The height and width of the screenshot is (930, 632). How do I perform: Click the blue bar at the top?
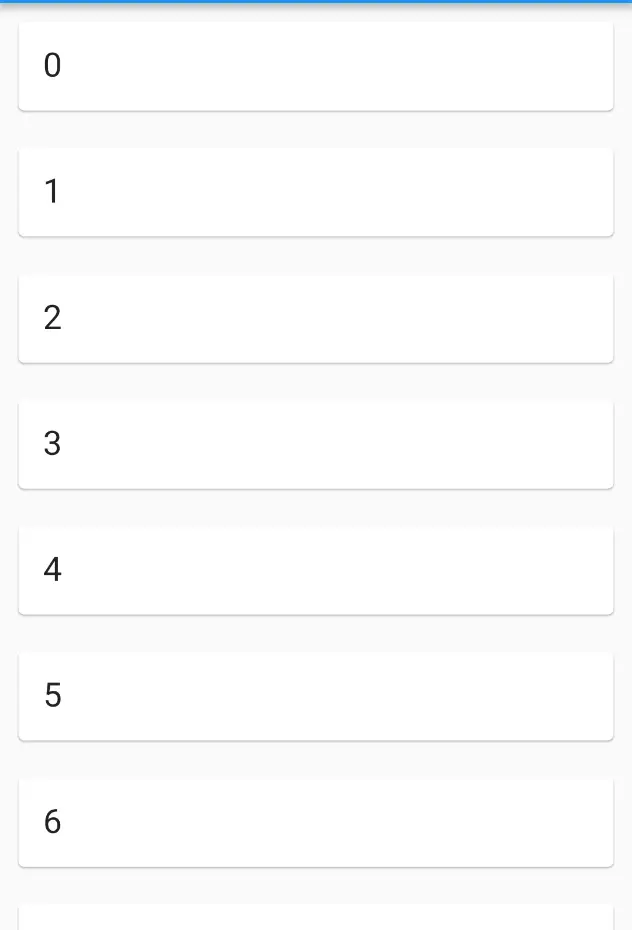point(316,2)
